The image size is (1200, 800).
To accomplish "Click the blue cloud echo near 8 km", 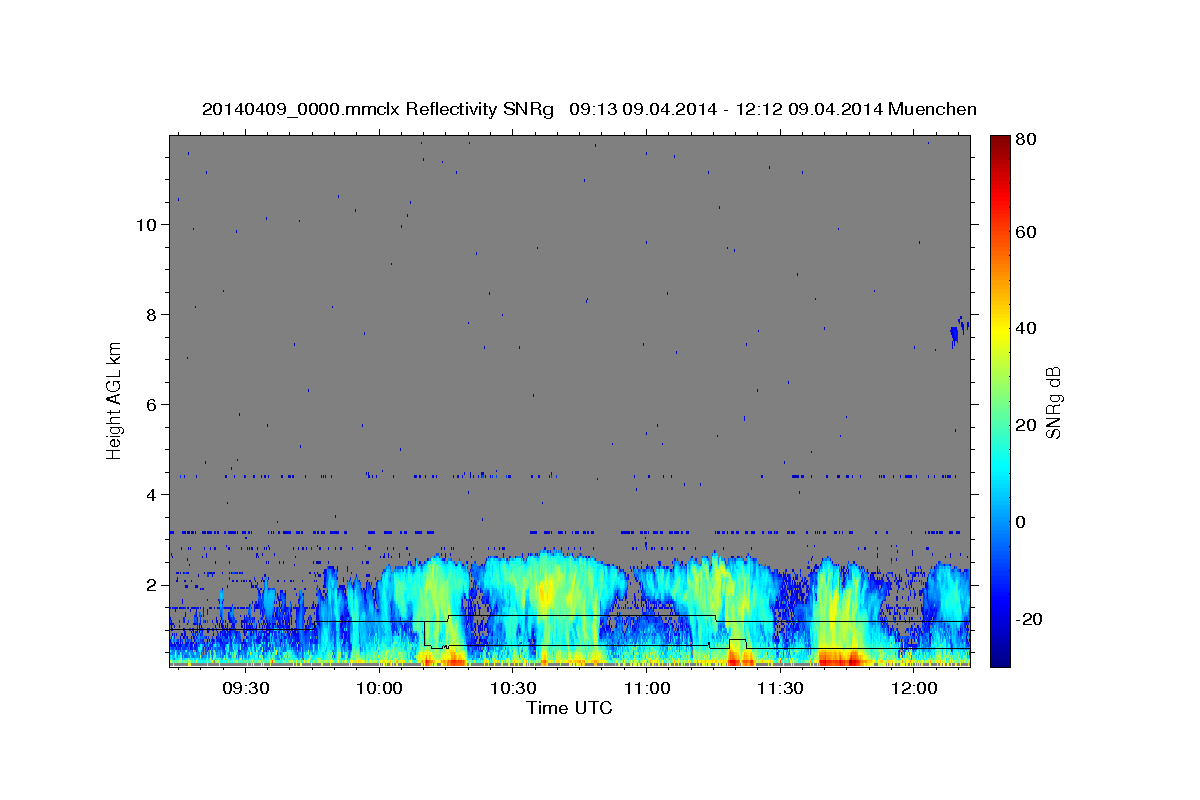I will (959, 331).
